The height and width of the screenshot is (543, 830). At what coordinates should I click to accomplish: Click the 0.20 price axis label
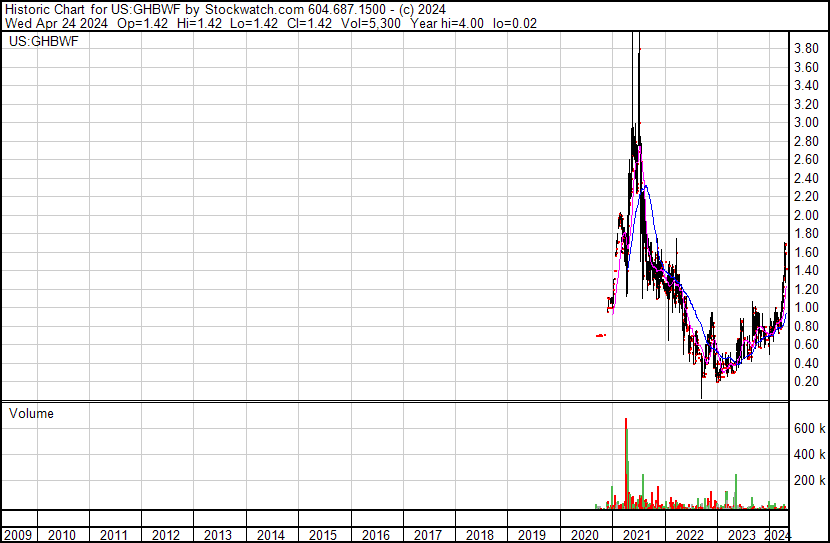805,382
